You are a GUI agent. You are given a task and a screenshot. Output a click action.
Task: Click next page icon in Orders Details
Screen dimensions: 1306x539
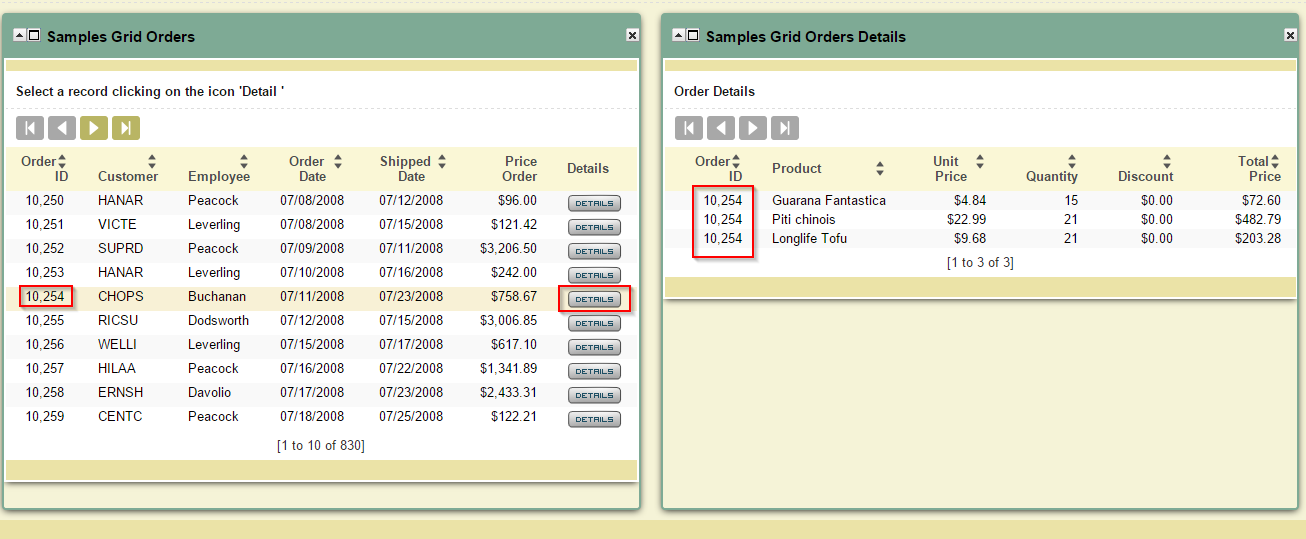753,128
